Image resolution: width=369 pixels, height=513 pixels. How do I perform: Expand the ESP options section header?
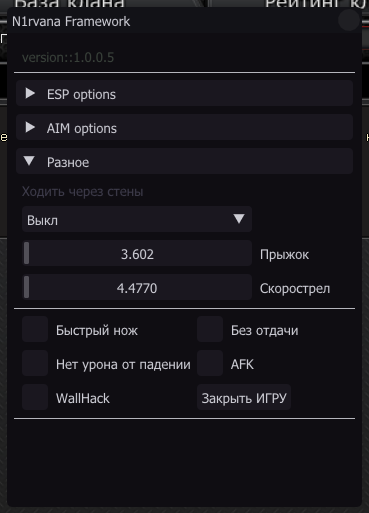(x=184, y=93)
